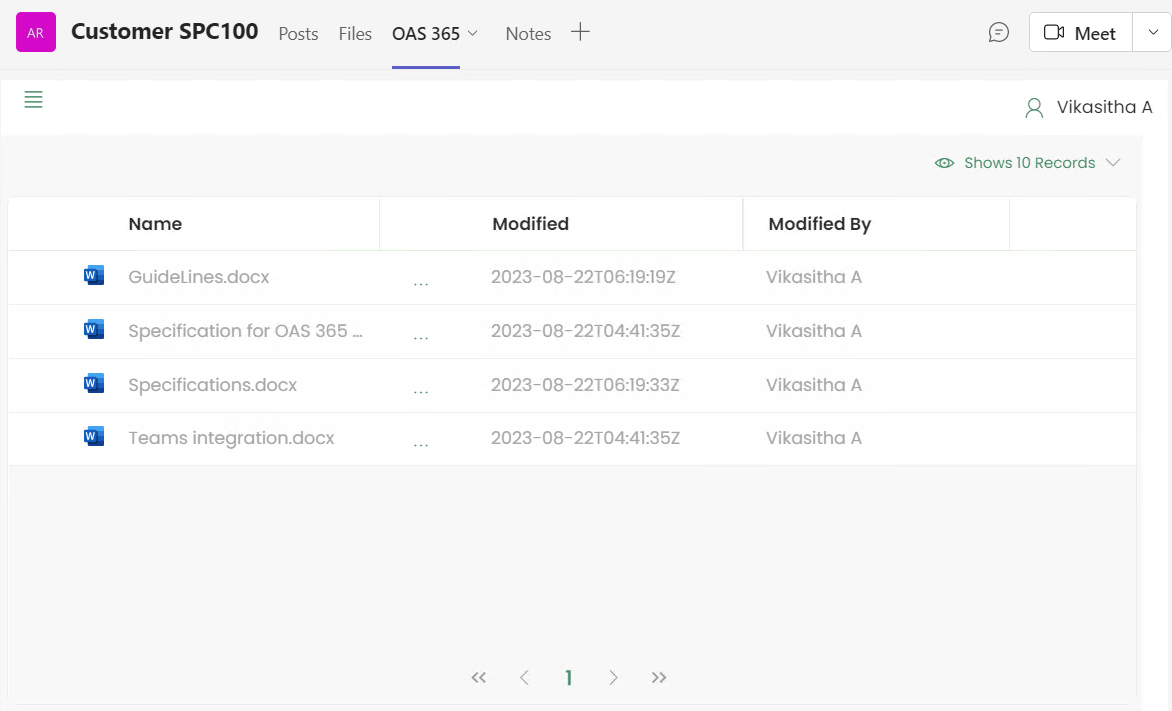This screenshot has height=711, width=1172.
Task: Open the Meet options dropdown arrow
Action: (x=1152, y=33)
